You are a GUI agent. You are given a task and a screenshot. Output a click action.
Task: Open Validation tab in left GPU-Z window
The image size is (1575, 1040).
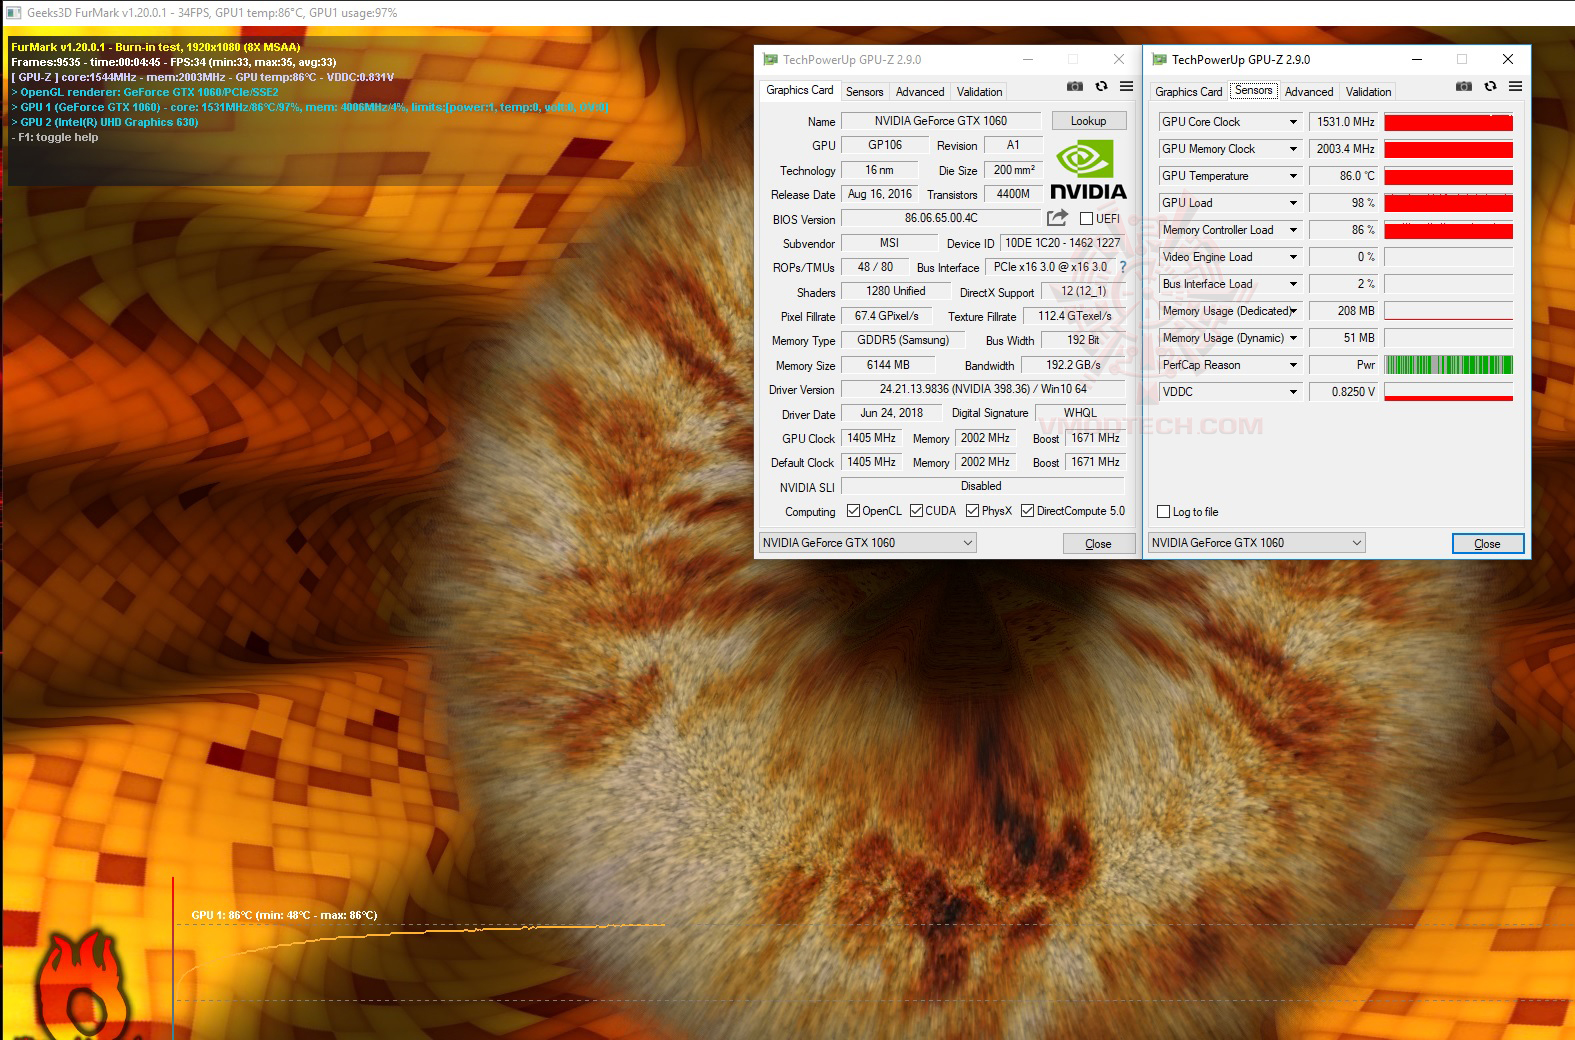pos(979,92)
